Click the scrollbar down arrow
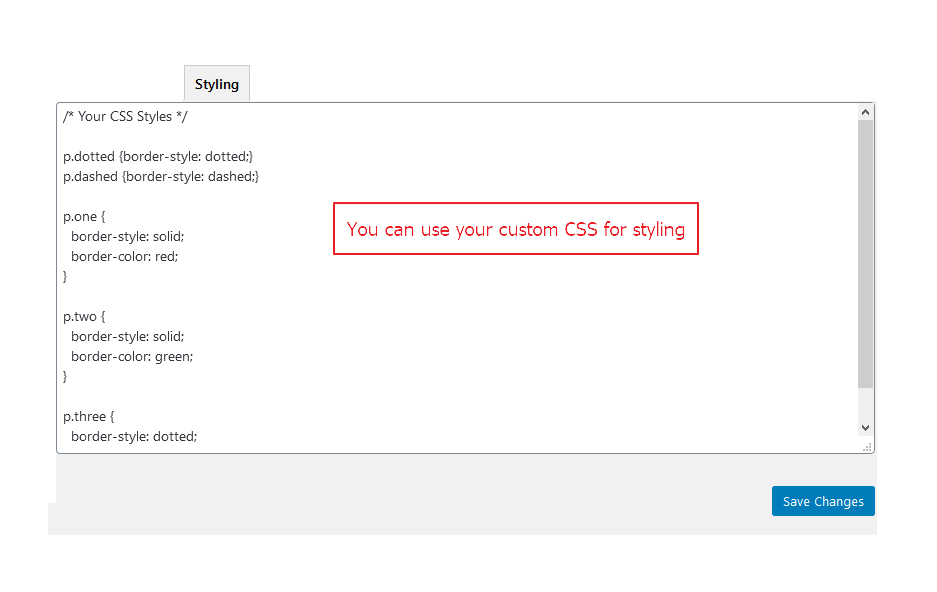The image size is (937, 592). [x=865, y=428]
